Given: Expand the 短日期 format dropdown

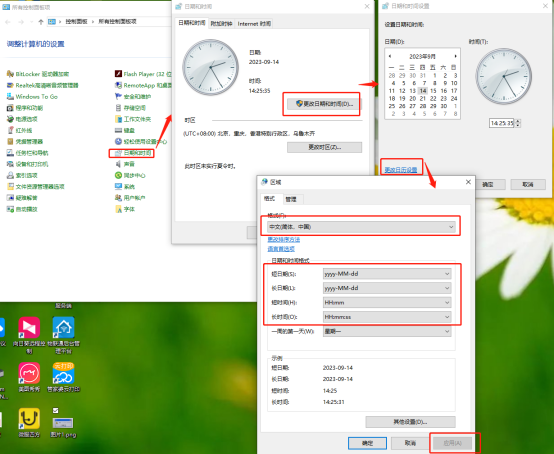Looking at the screenshot, I should tap(387, 274).
